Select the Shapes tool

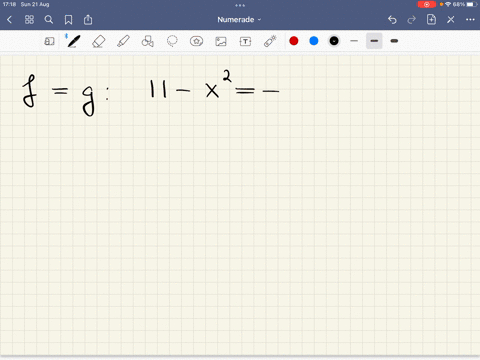148,41
